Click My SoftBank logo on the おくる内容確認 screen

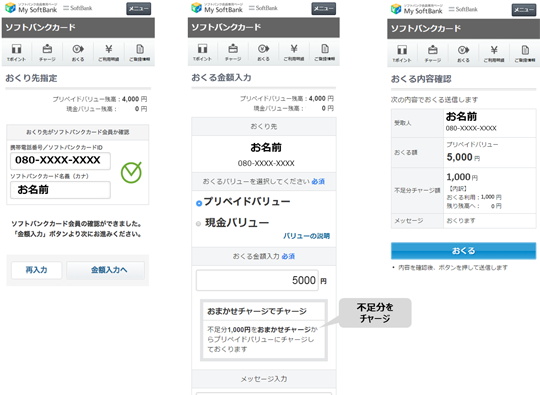point(417,9)
